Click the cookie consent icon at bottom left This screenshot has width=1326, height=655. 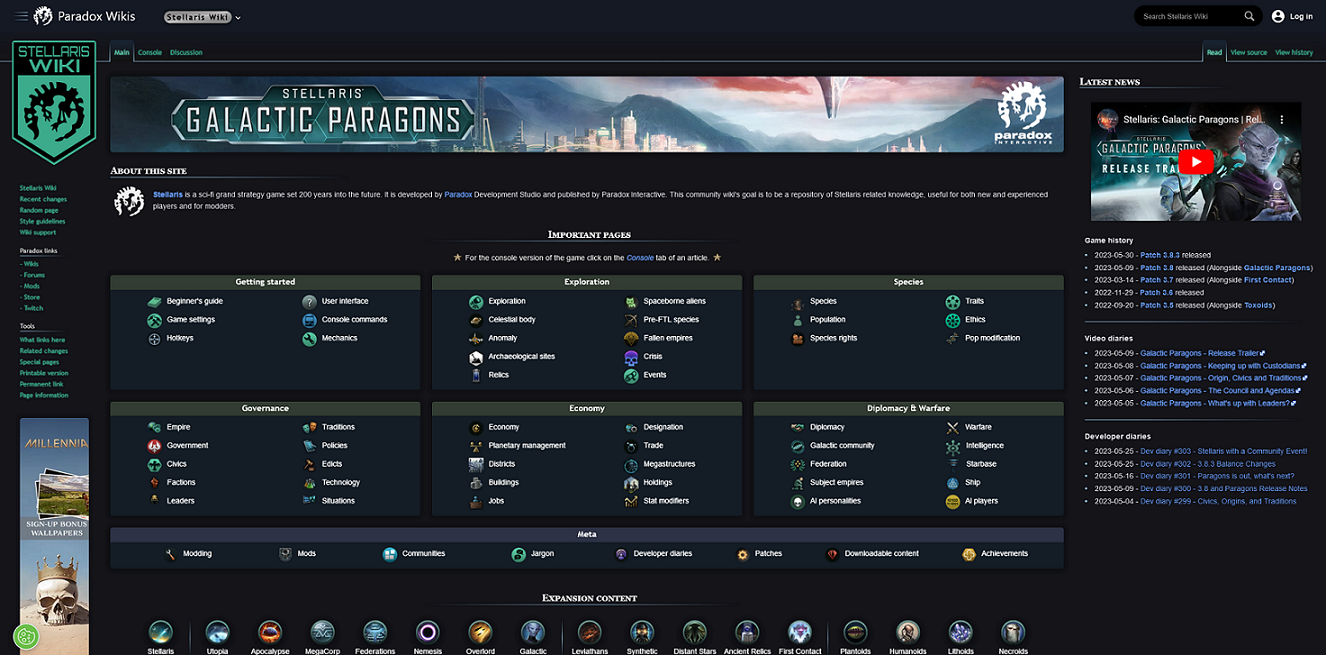[26, 636]
